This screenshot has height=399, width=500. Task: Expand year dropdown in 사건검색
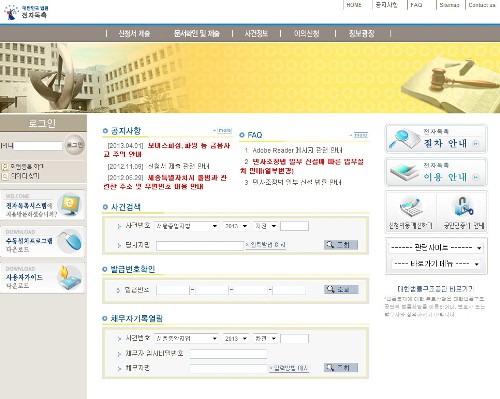click(236, 226)
